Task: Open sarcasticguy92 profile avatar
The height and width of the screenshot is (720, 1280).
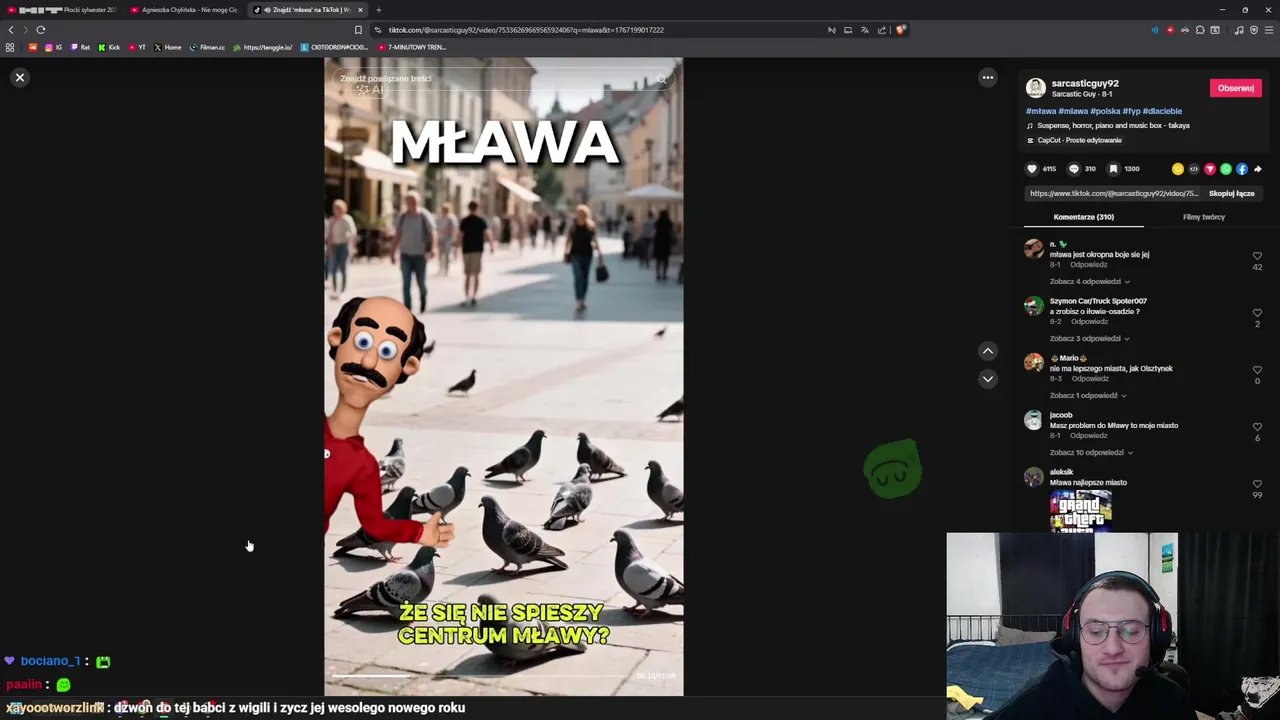Action: (x=1036, y=88)
